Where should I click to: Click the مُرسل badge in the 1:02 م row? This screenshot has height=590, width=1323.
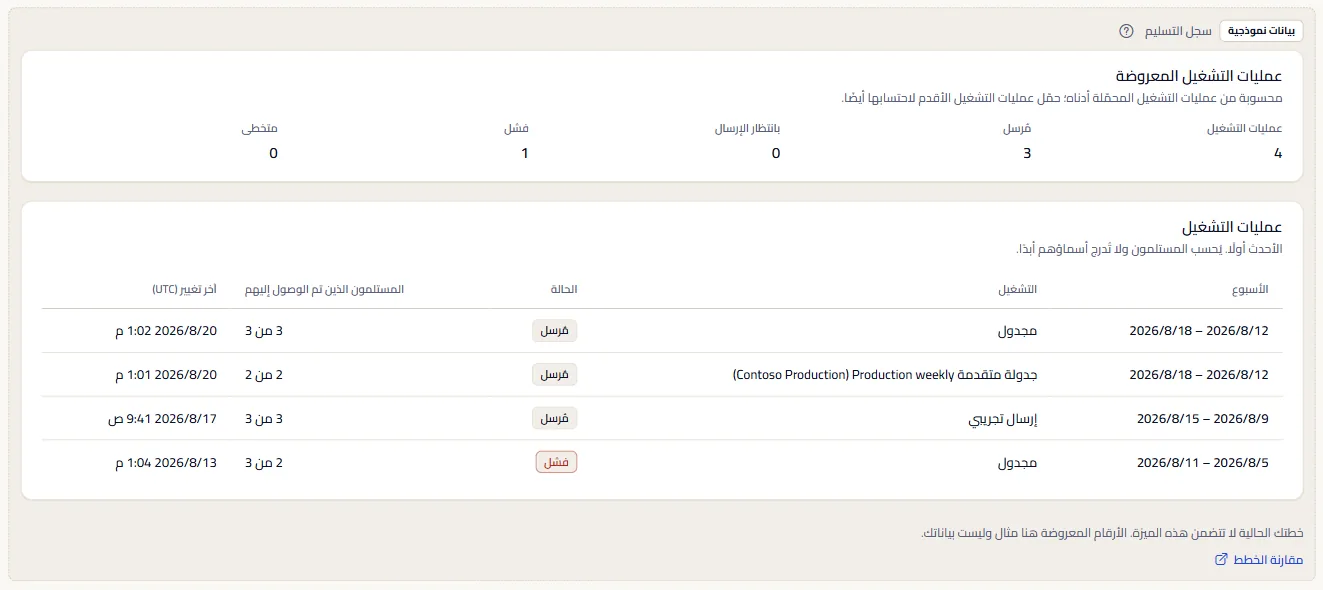click(x=554, y=331)
